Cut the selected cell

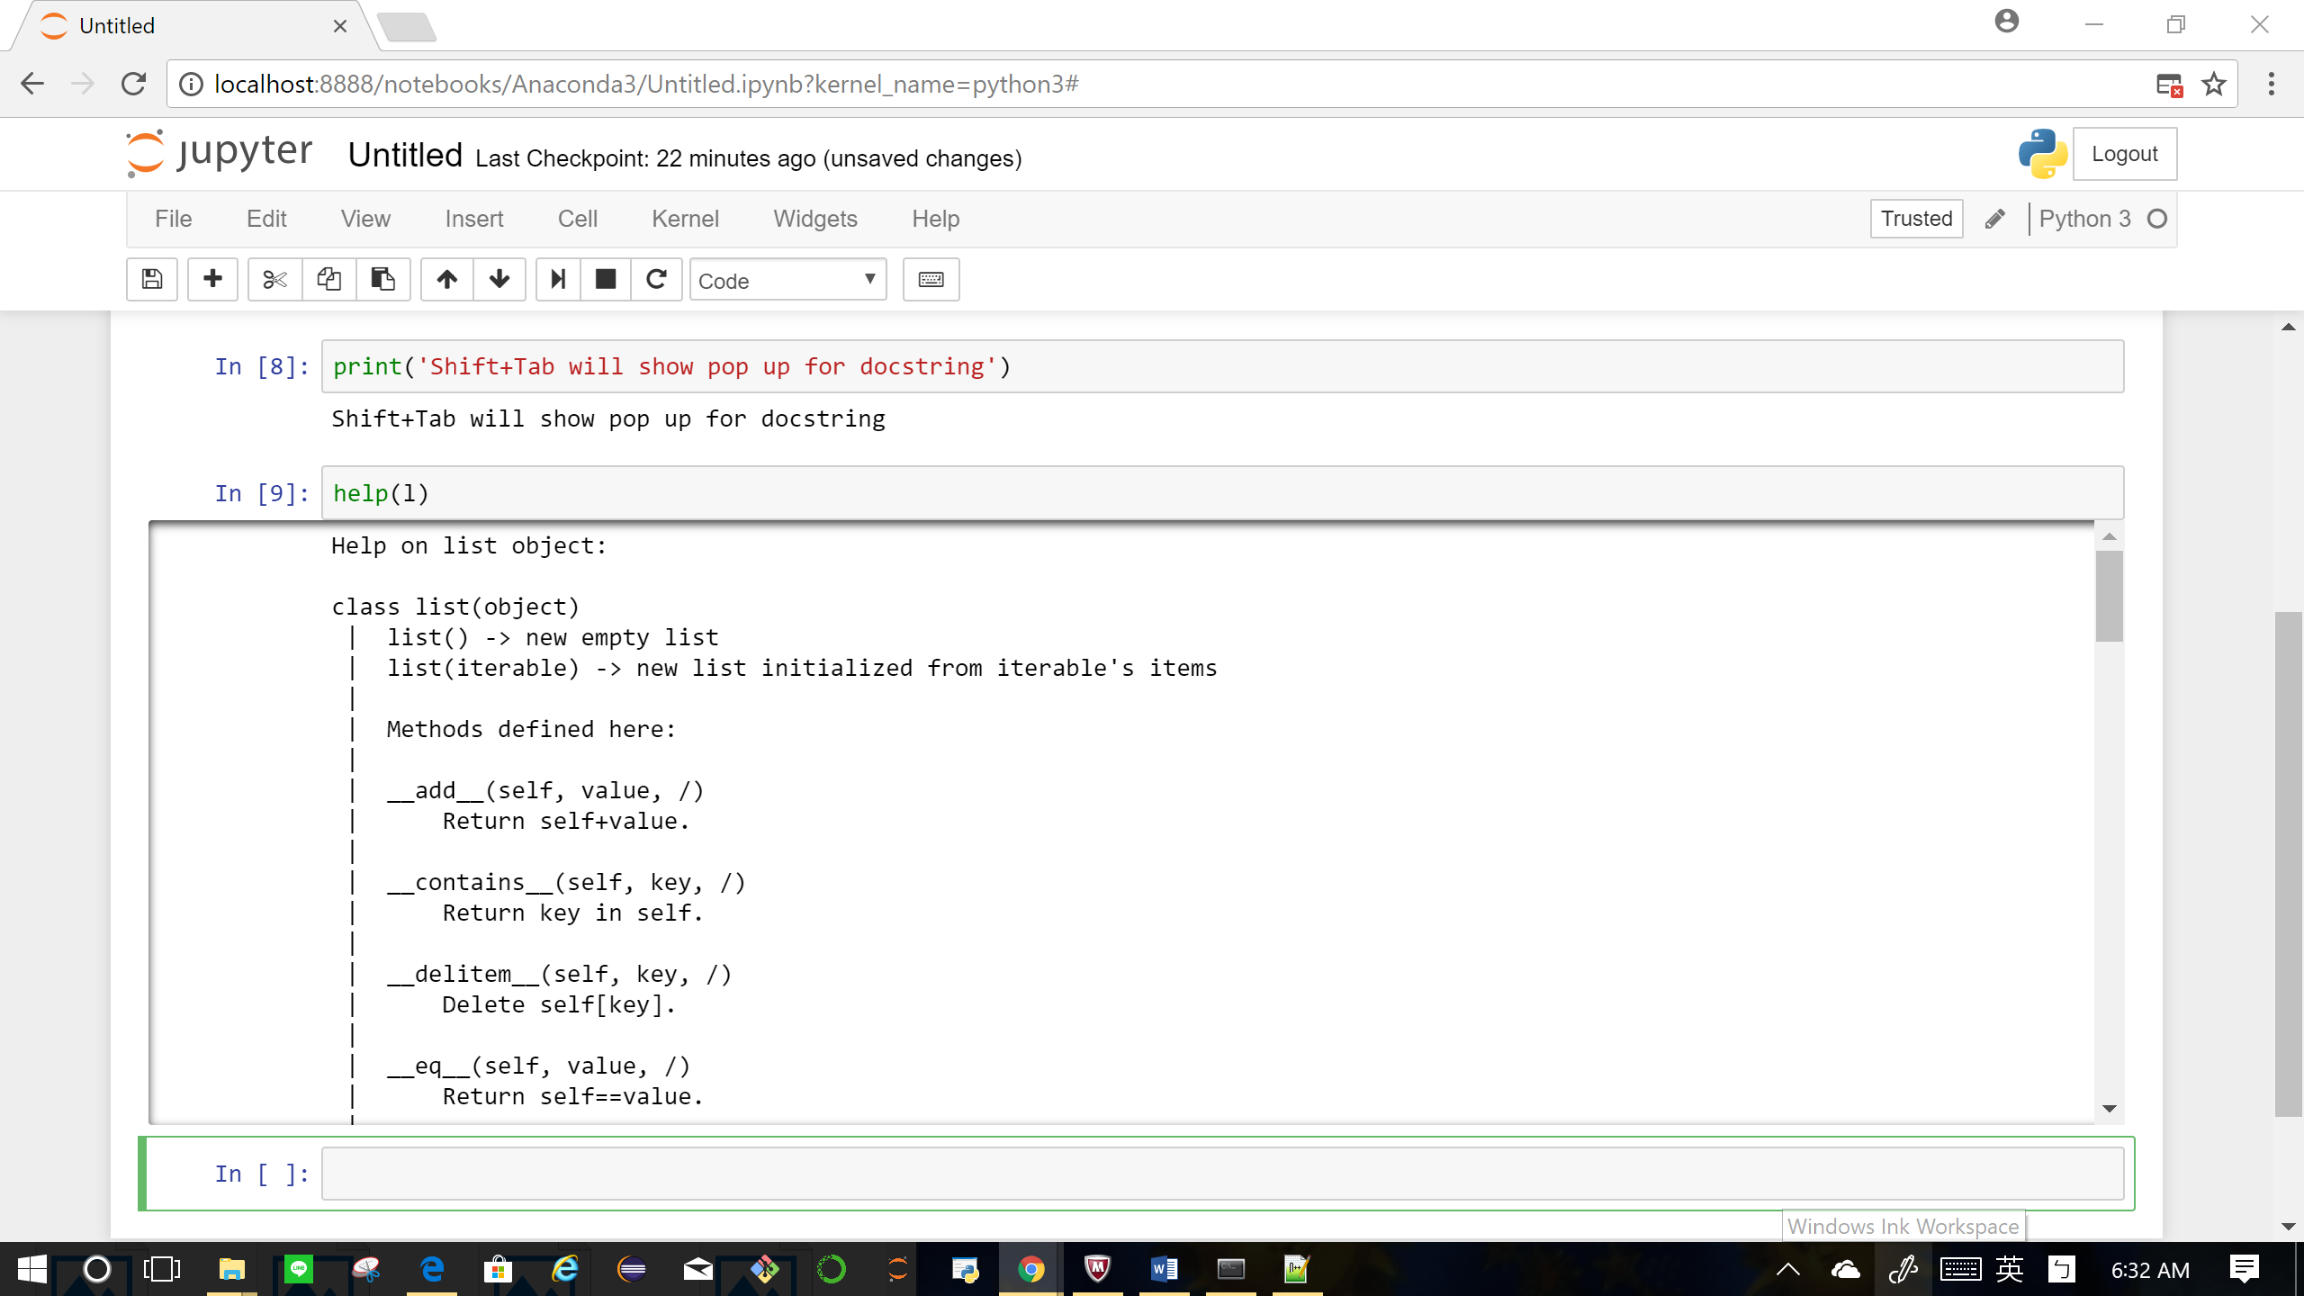pyautogui.click(x=274, y=280)
